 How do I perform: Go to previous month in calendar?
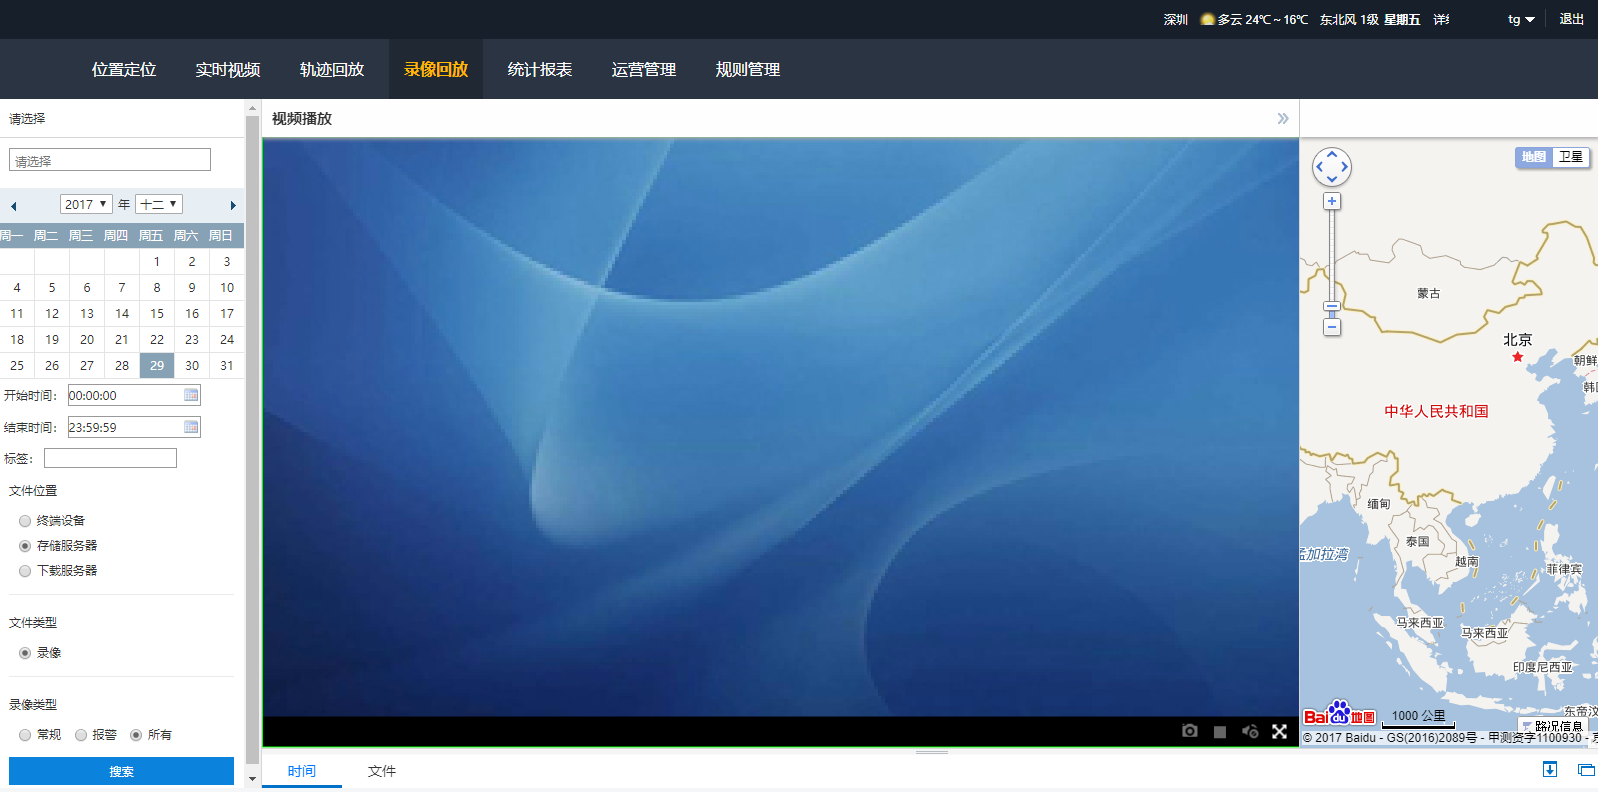click(14, 206)
